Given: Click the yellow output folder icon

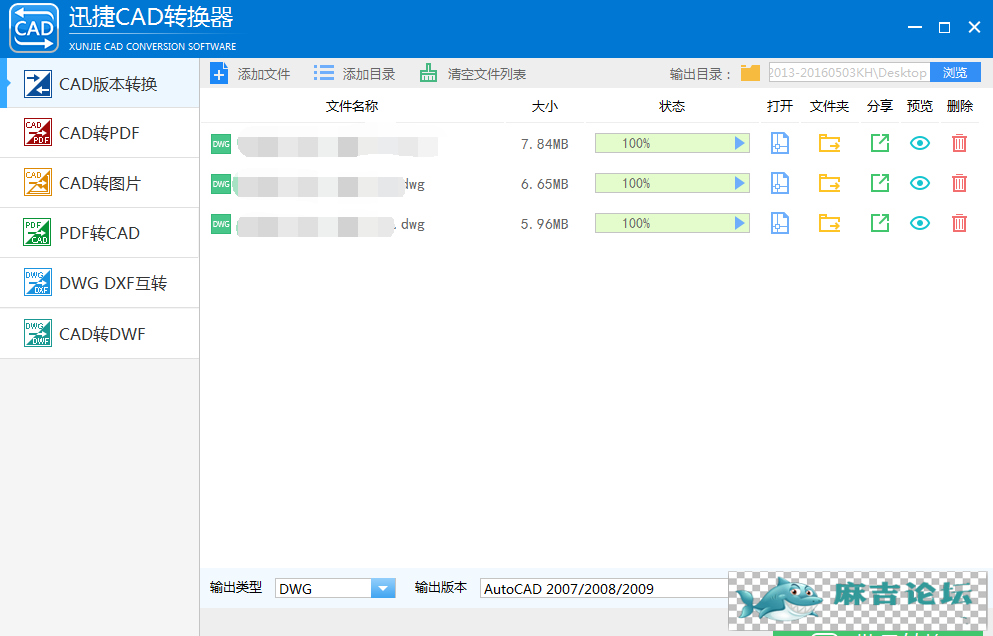Looking at the screenshot, I should point(750,73).
